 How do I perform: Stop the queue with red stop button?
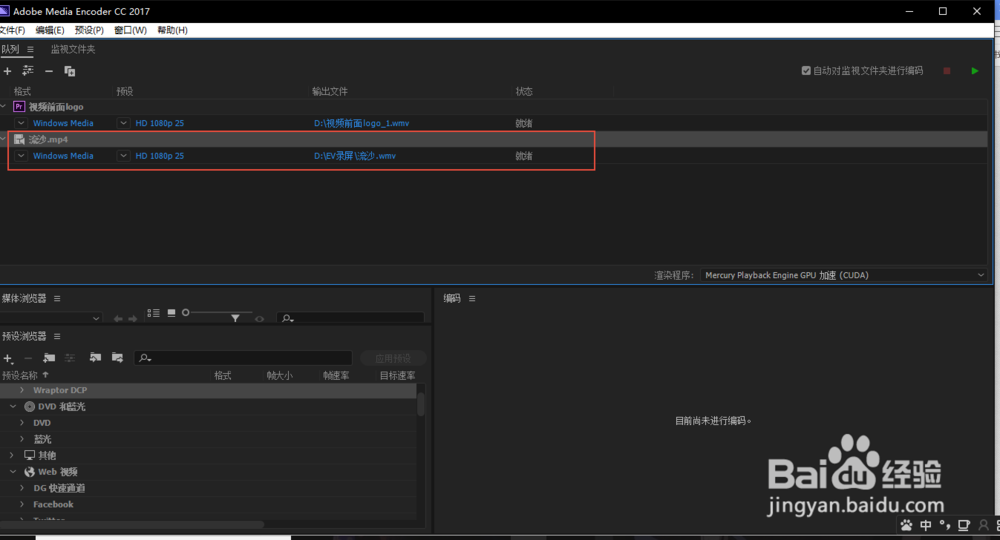point(947,71)
